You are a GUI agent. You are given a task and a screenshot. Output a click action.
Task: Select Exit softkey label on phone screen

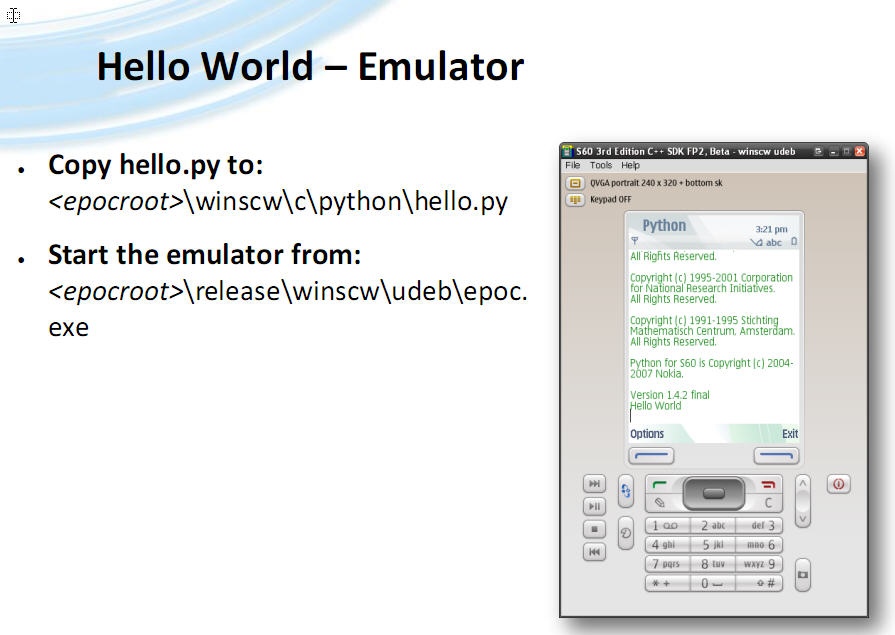click(x=790, y=433)
